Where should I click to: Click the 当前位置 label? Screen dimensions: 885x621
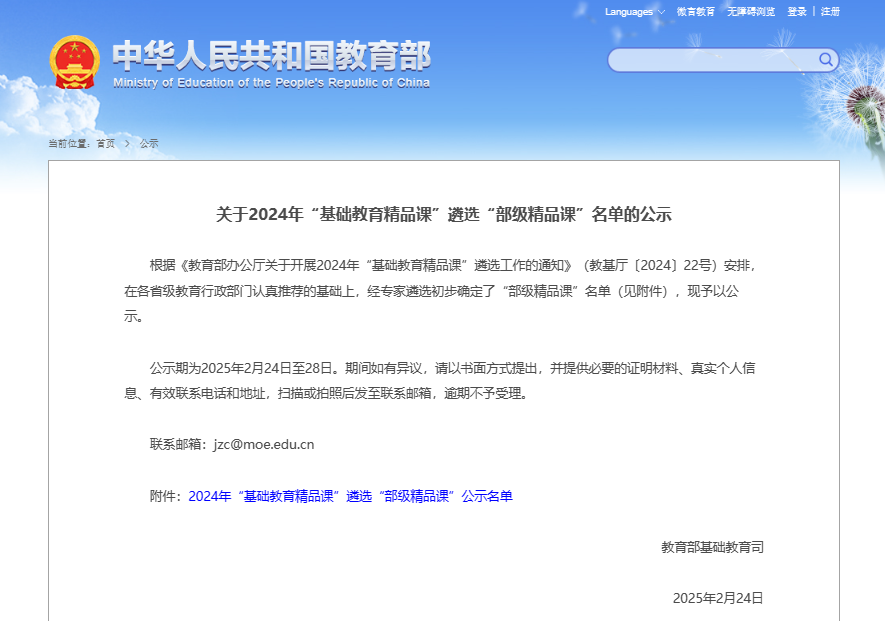(69, 143)
